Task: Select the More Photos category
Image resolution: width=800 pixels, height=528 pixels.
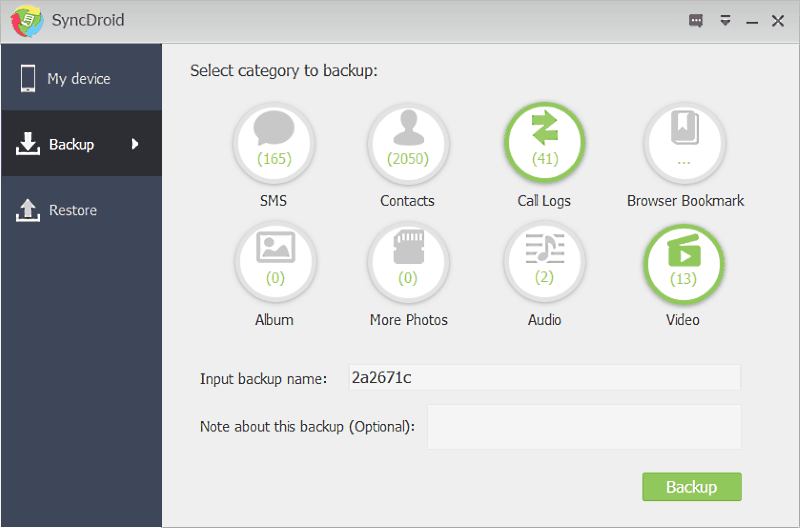Action: click(408, 262)
